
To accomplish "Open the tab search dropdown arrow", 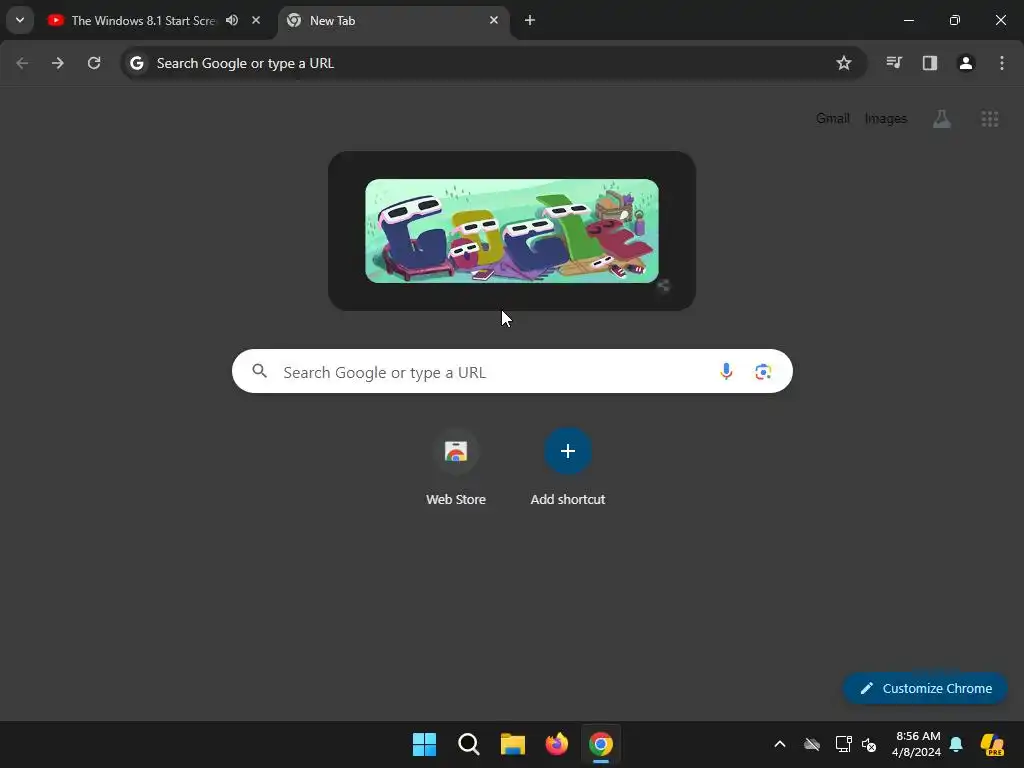I will (20, 20).
